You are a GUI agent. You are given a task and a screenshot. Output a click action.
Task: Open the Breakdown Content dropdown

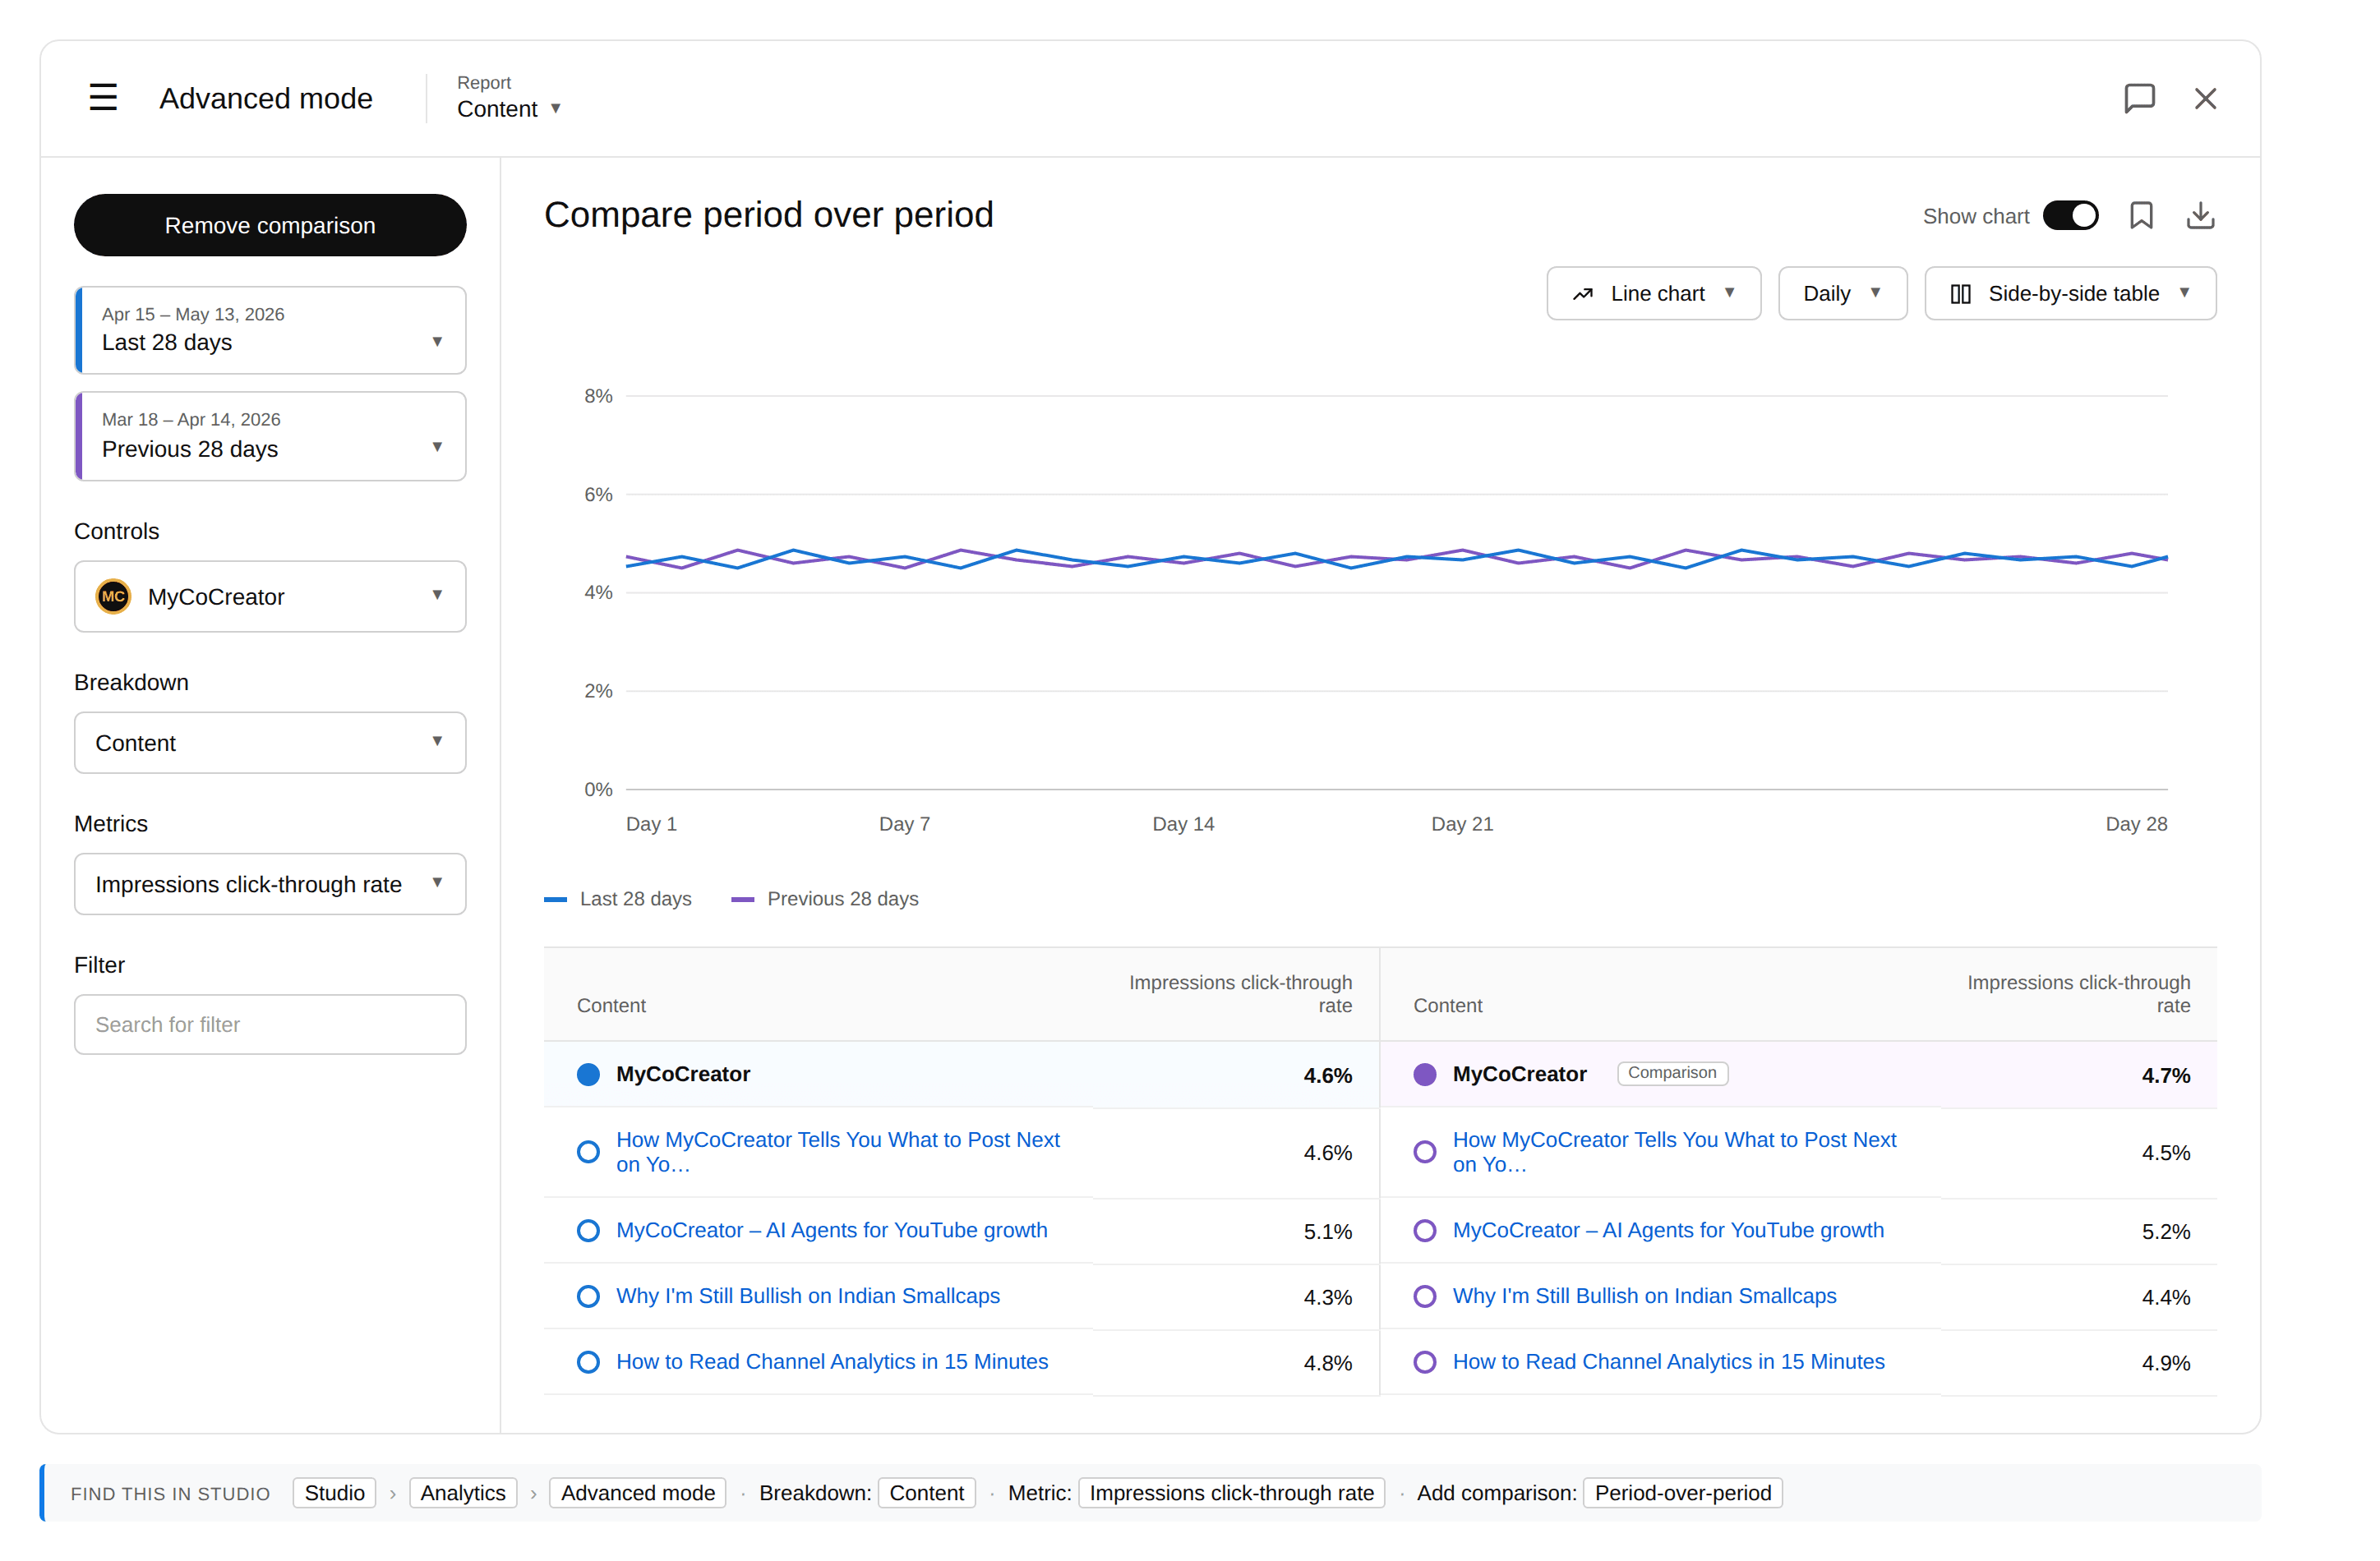(270, 743)
